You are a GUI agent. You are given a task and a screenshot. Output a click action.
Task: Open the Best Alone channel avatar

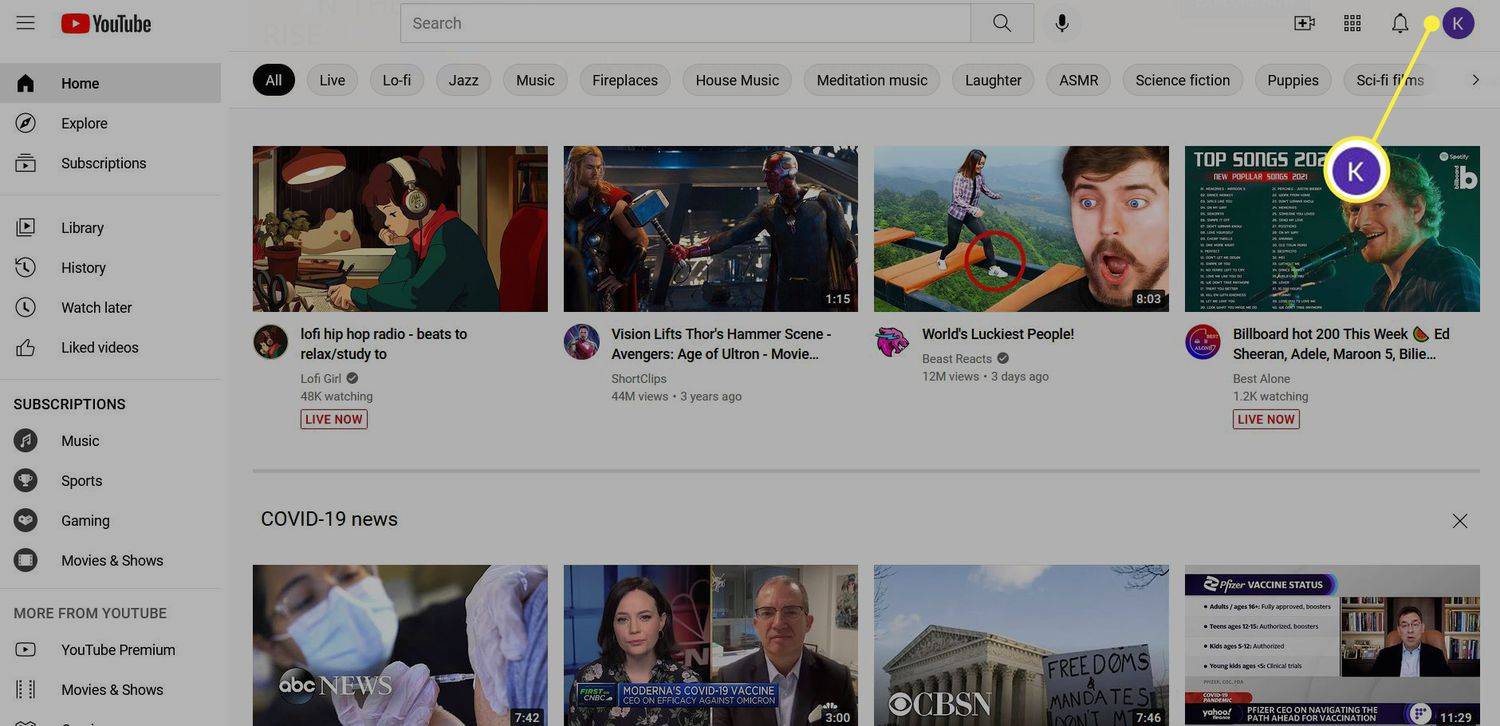click(1203, 342)
